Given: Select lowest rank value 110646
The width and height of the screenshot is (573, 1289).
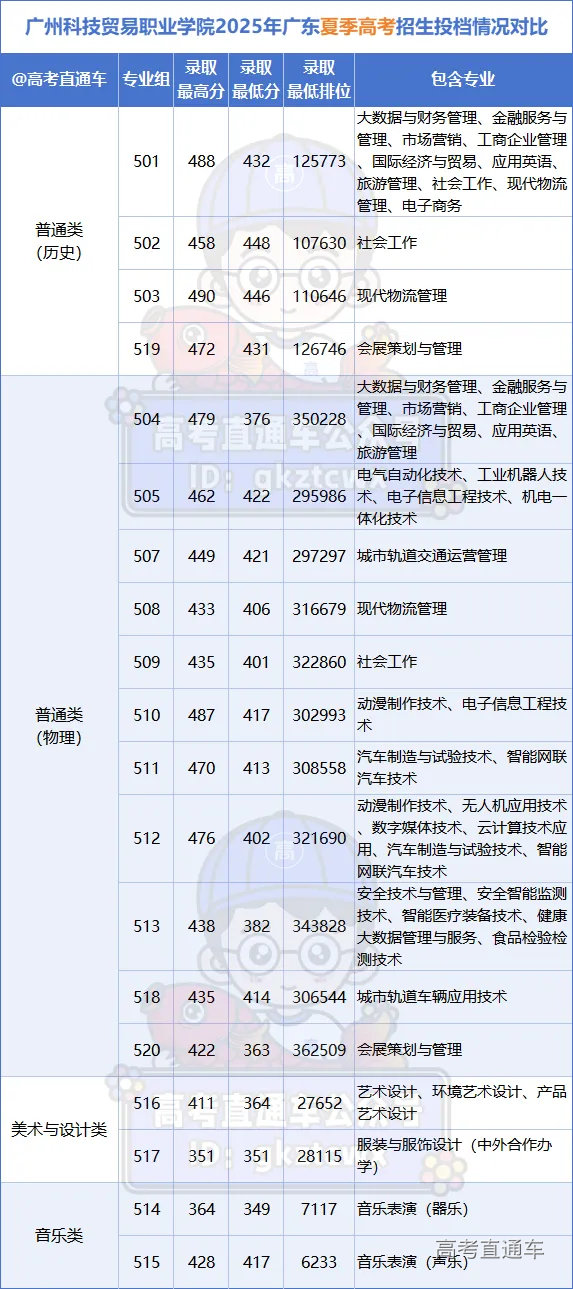Looking at the screenshot, I should tap(319, 296).
